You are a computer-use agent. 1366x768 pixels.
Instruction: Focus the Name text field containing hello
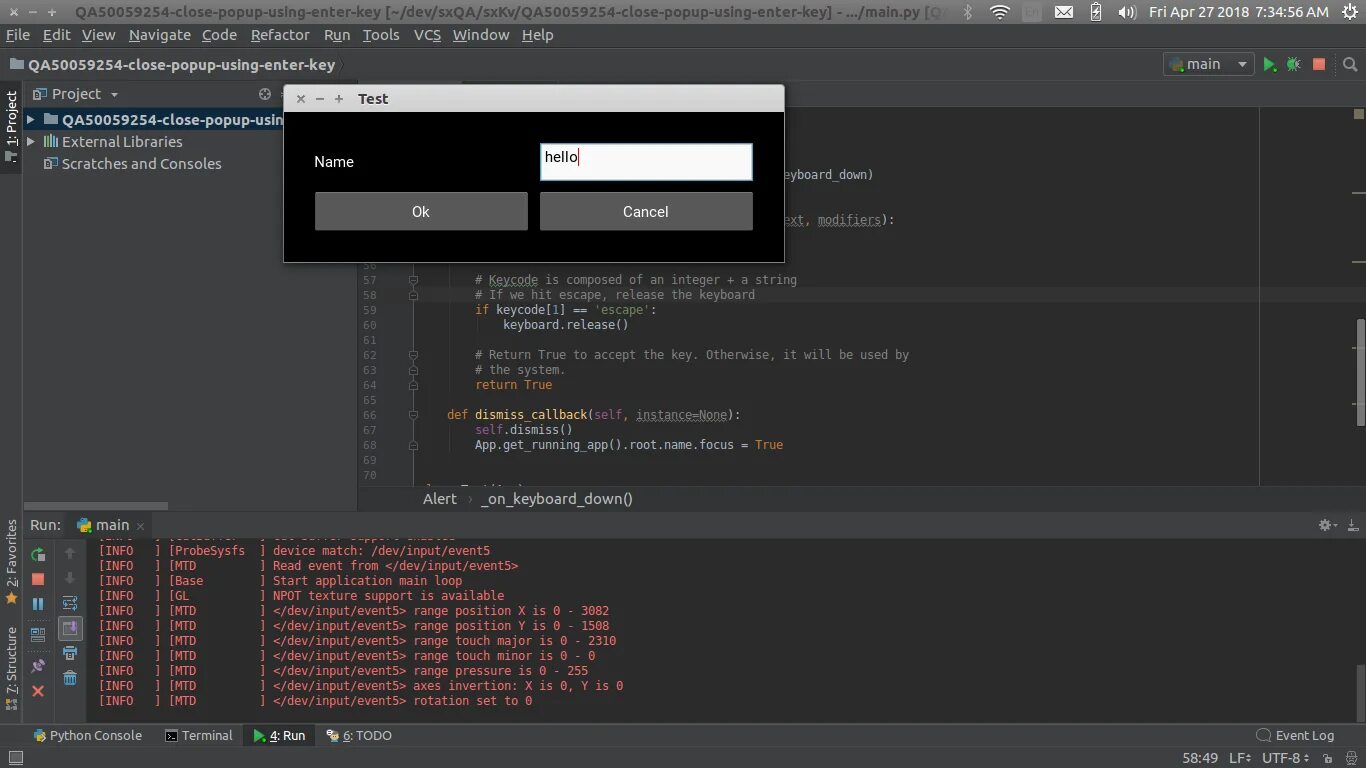coord(646,162)
